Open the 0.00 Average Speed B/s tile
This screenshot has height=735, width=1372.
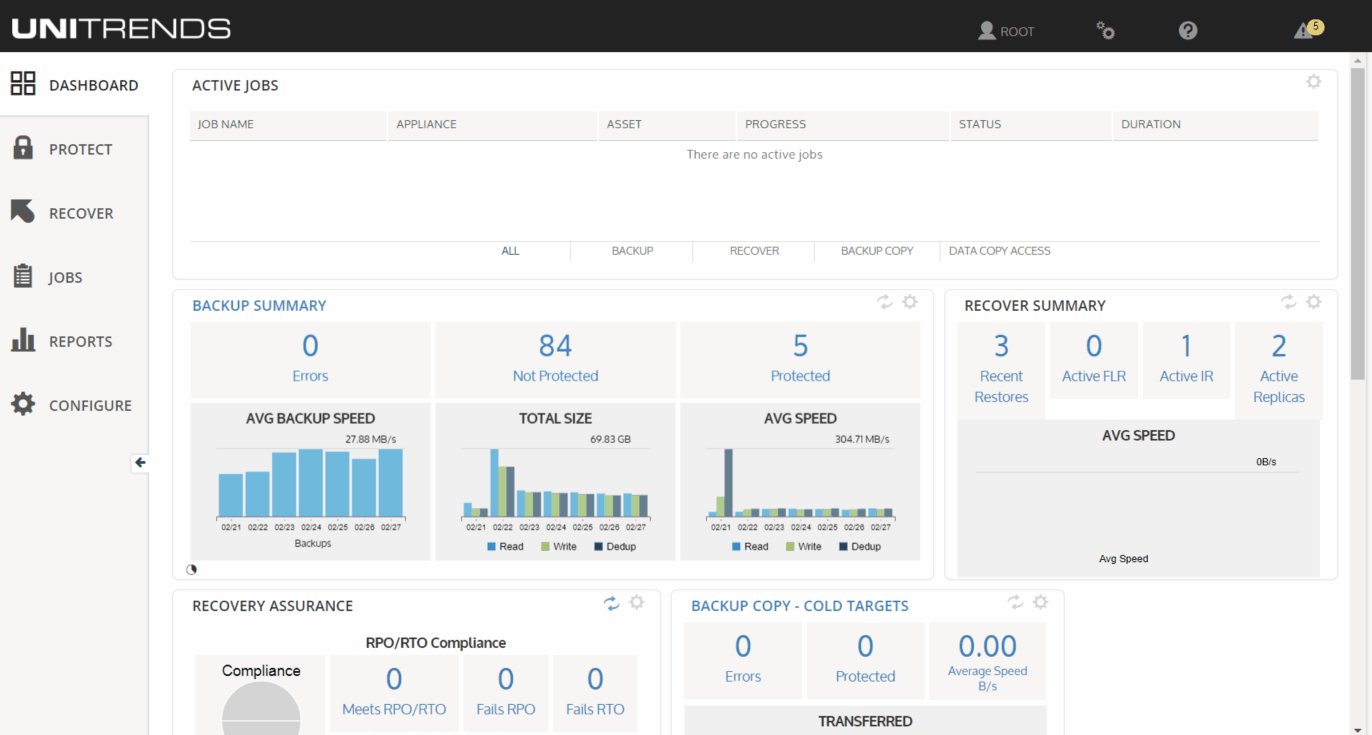point(987,660)
